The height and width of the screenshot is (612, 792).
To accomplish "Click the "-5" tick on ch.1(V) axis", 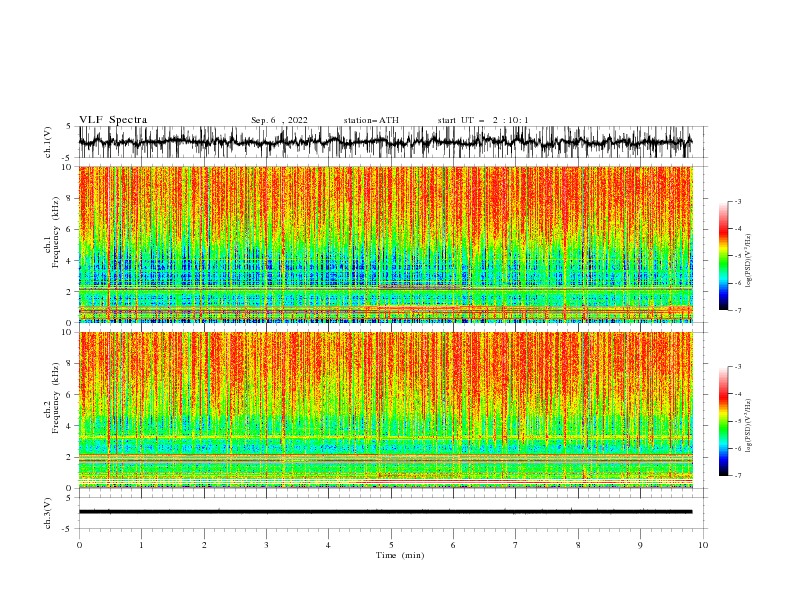I will click(67, 158).
